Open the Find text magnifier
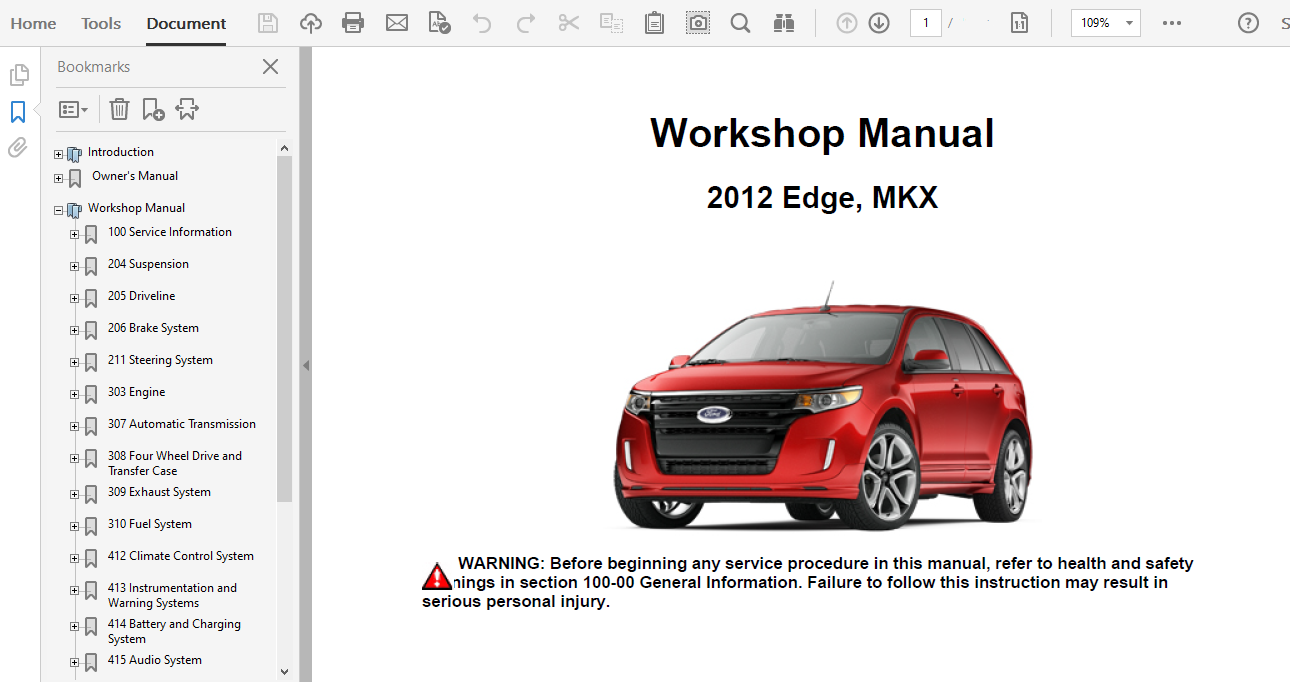 pos(740,23)
